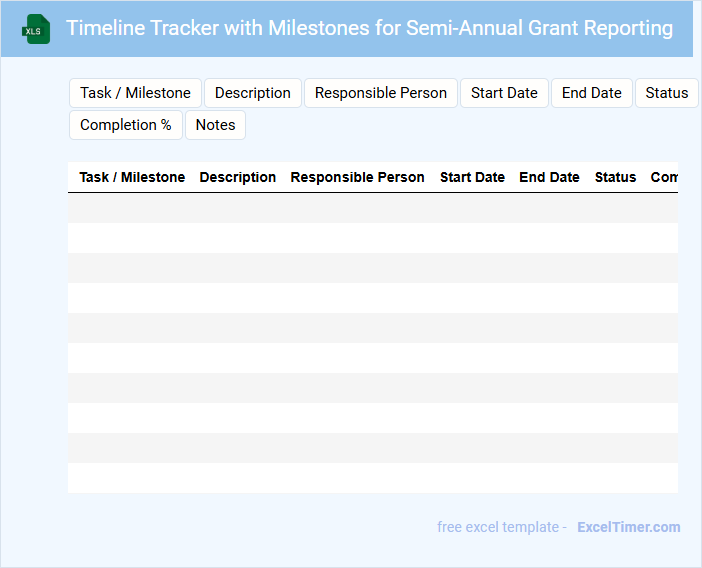Screen dimensions: 702x568
Task: Select the 'Start Date' table column header
Action: point(472,177)
